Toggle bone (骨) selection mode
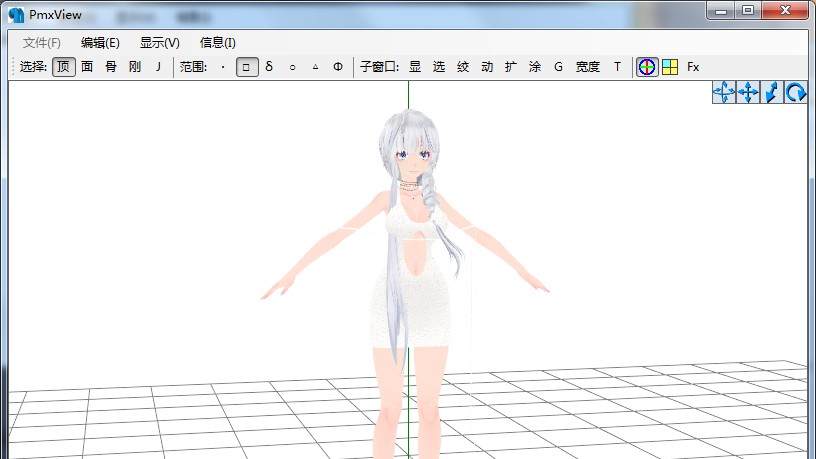The image size is (816, 459). (111, 67)
